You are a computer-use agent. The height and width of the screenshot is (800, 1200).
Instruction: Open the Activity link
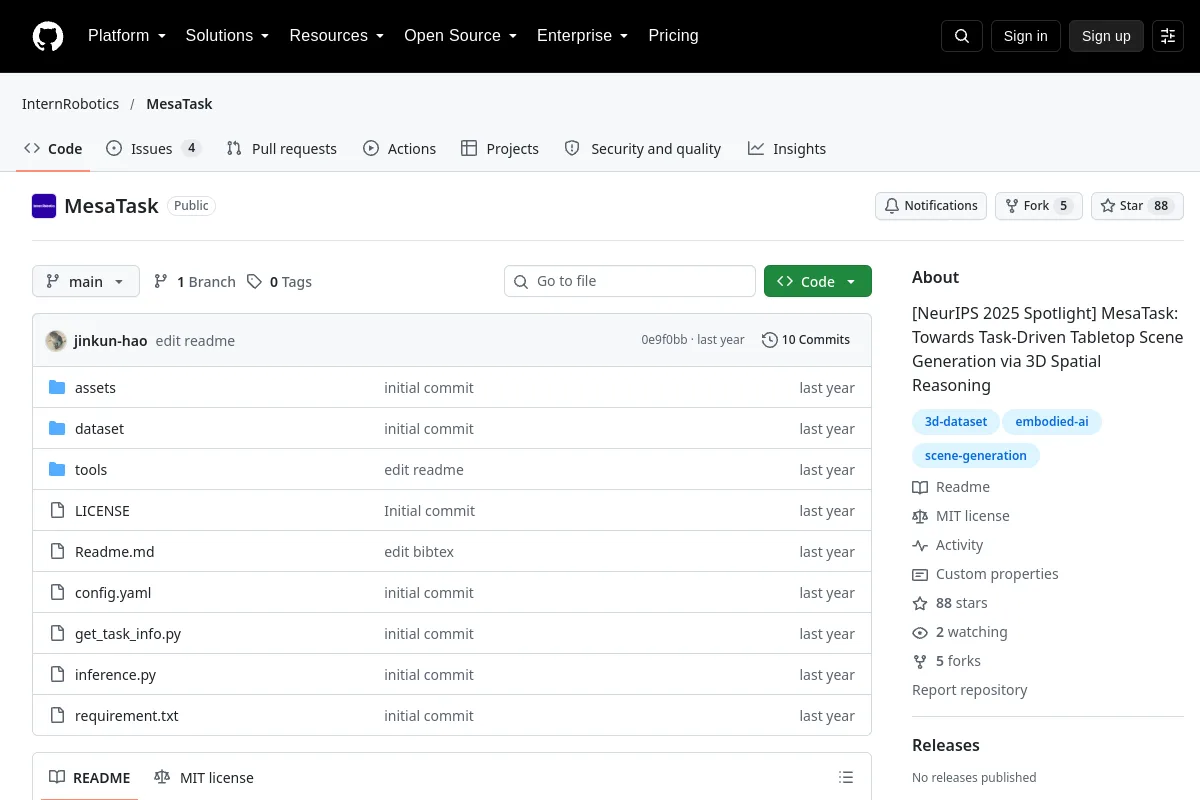click(948, 545)
